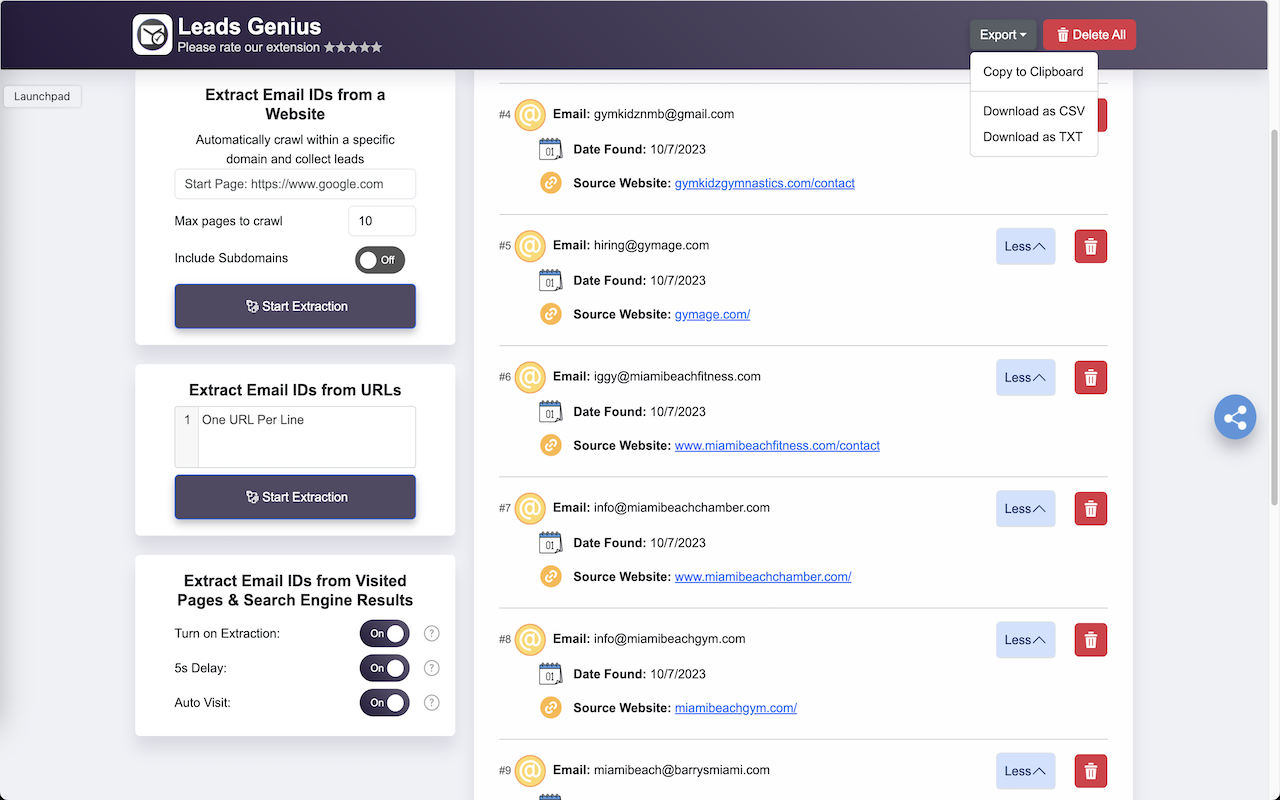The height and width of the screenshot is (800, 1280).
Task: Select email text gymkidznmb@gmail.com
Action: [664, 114]
